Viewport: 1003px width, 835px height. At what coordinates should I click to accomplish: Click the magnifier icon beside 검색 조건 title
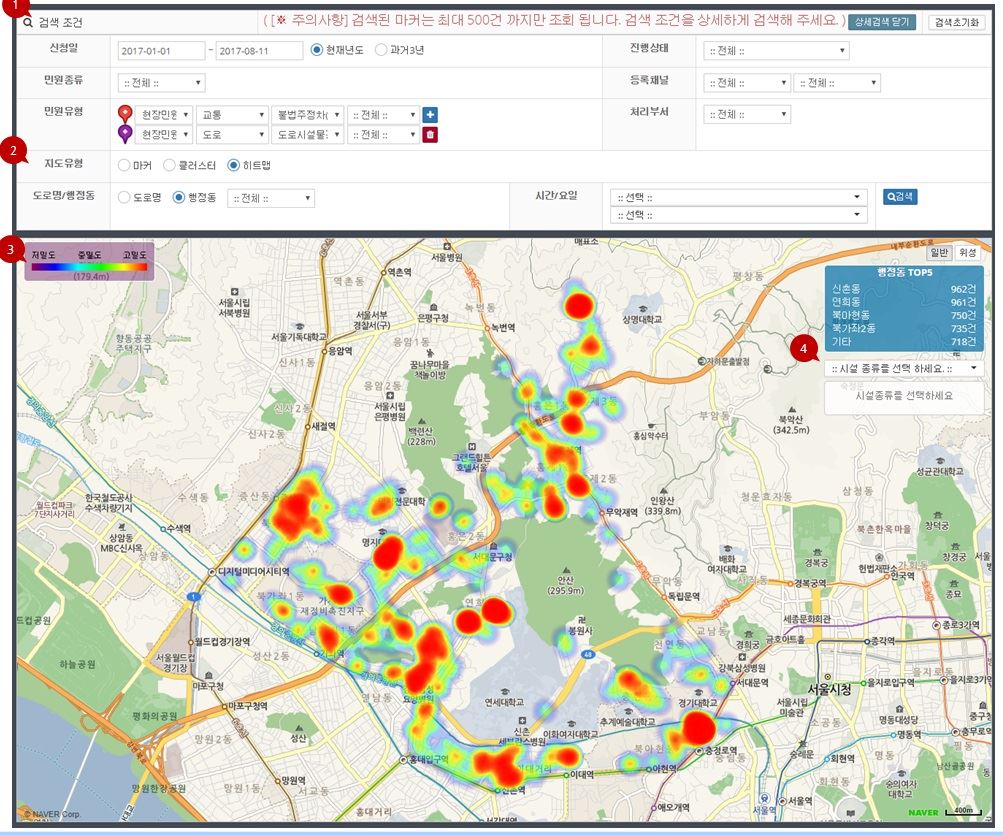(27, 21)
